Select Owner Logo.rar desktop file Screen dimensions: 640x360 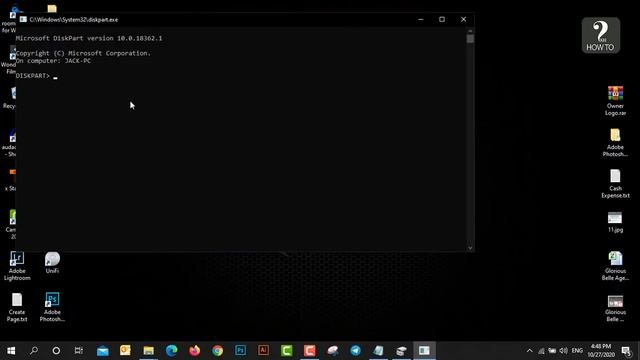coord(615,101)
